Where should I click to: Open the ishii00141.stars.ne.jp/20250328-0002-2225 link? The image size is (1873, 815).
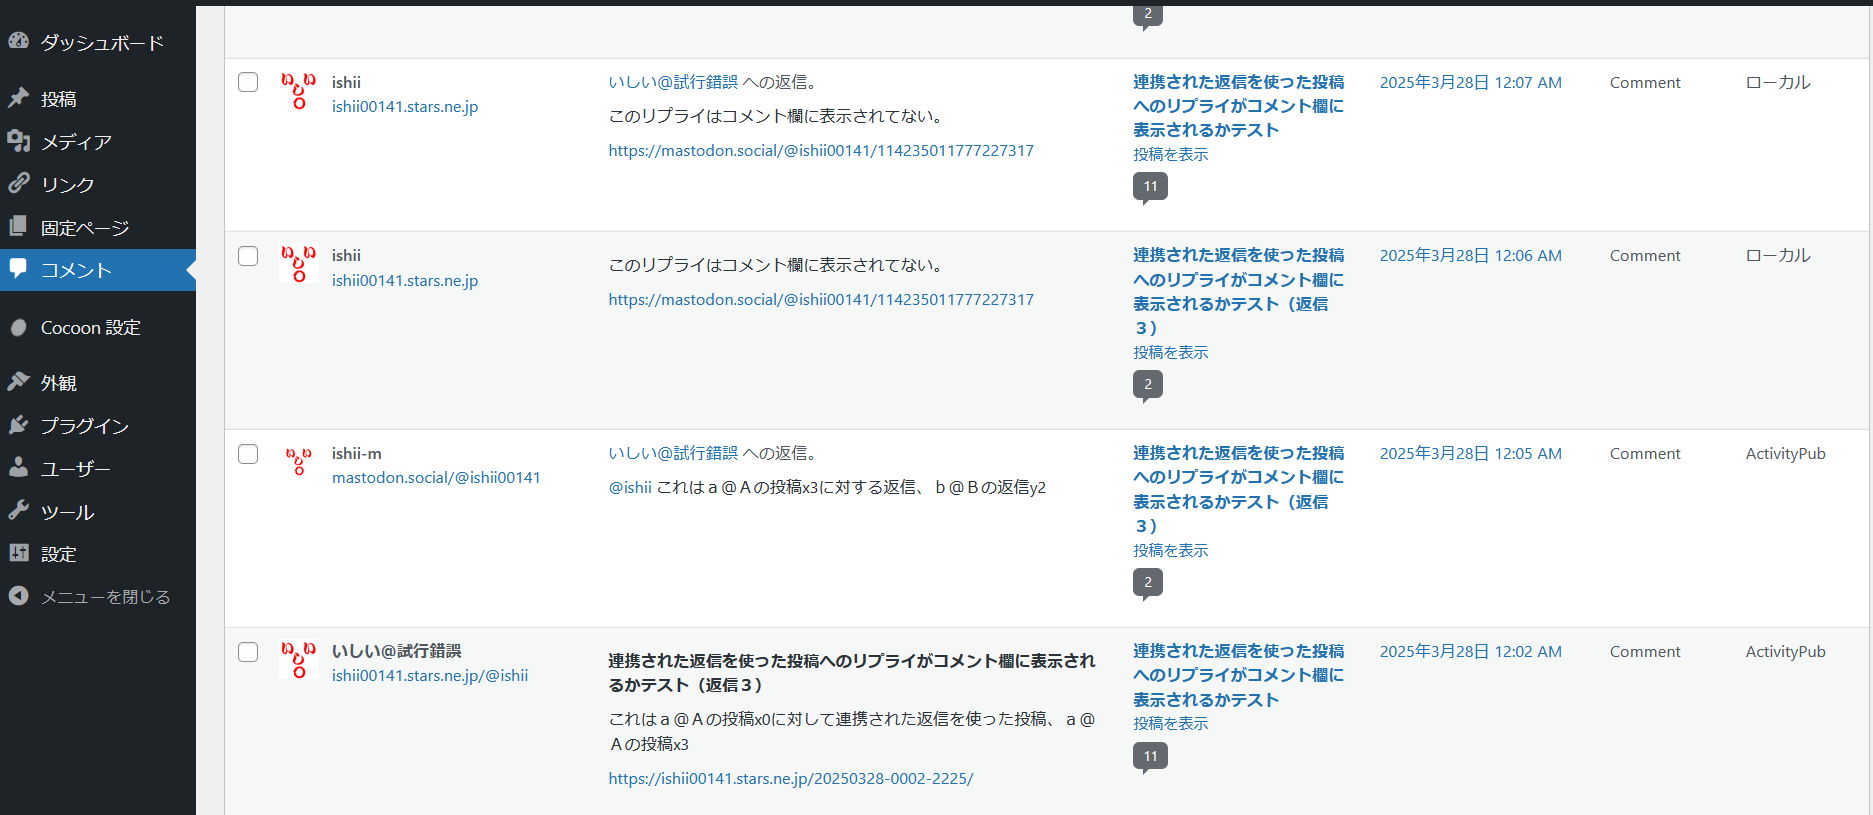pos(790,778)
